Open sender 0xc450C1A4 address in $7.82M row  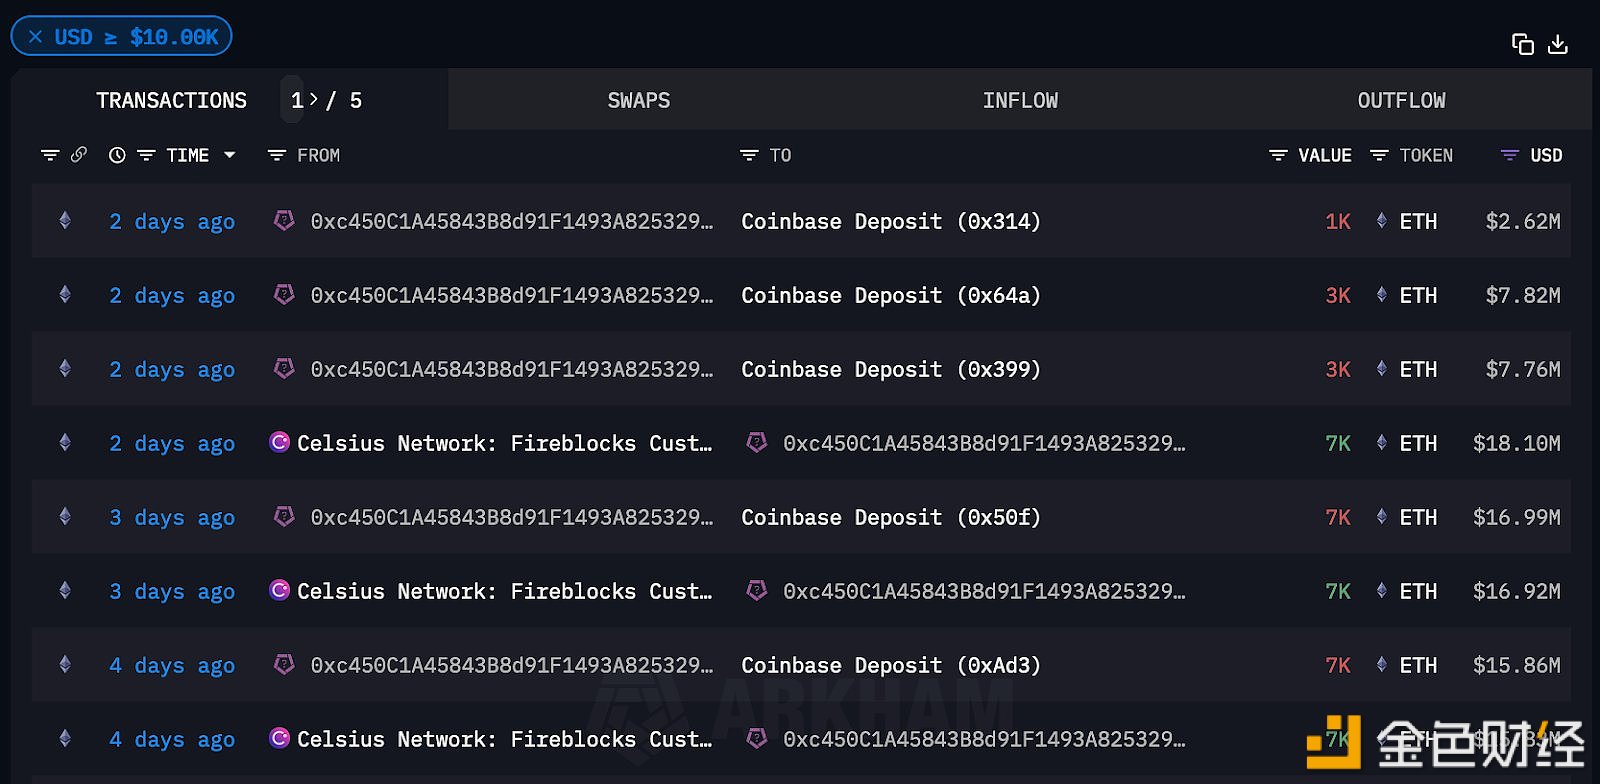[x=512, y=295]
